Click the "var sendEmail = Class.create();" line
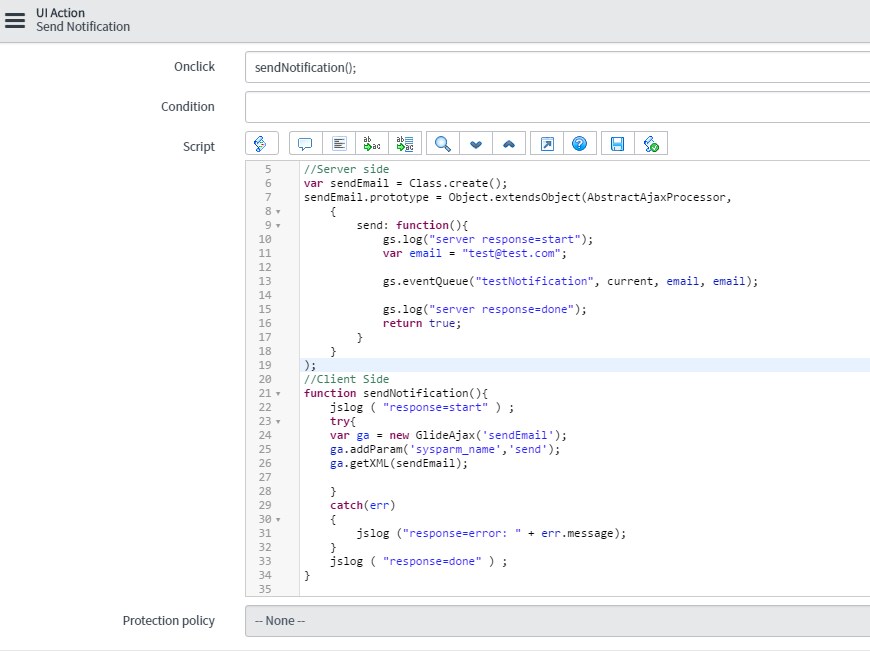The width and height of the screenshot is (870, 652). pos(406,183)
